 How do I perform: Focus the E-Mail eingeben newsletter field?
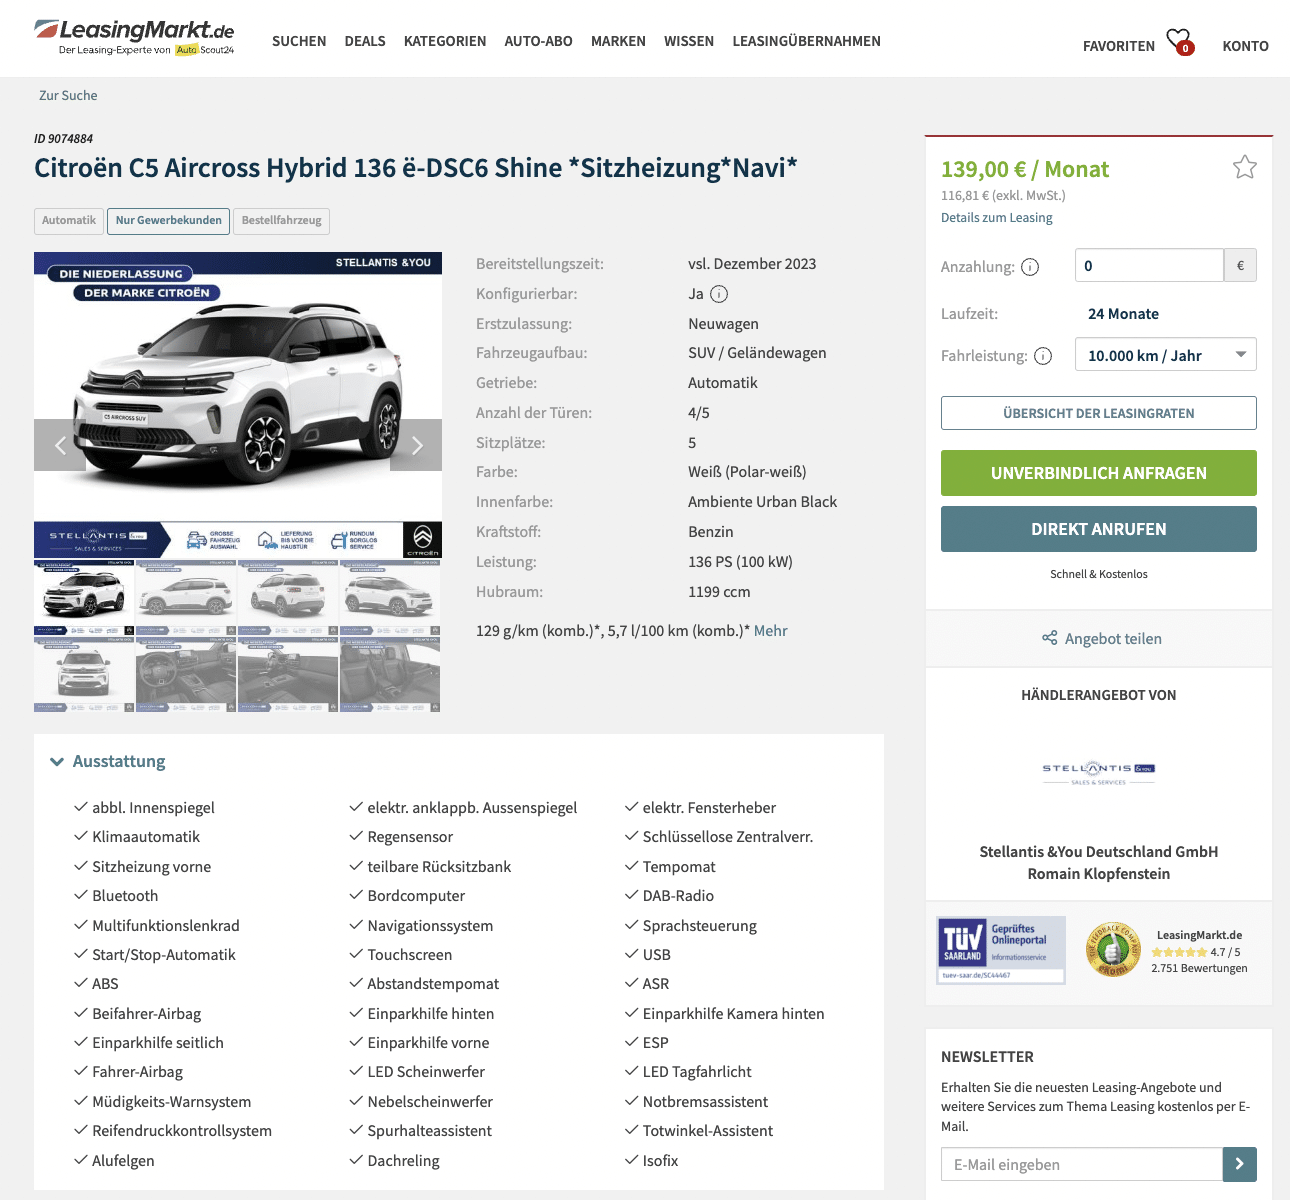[1082, 1164]
